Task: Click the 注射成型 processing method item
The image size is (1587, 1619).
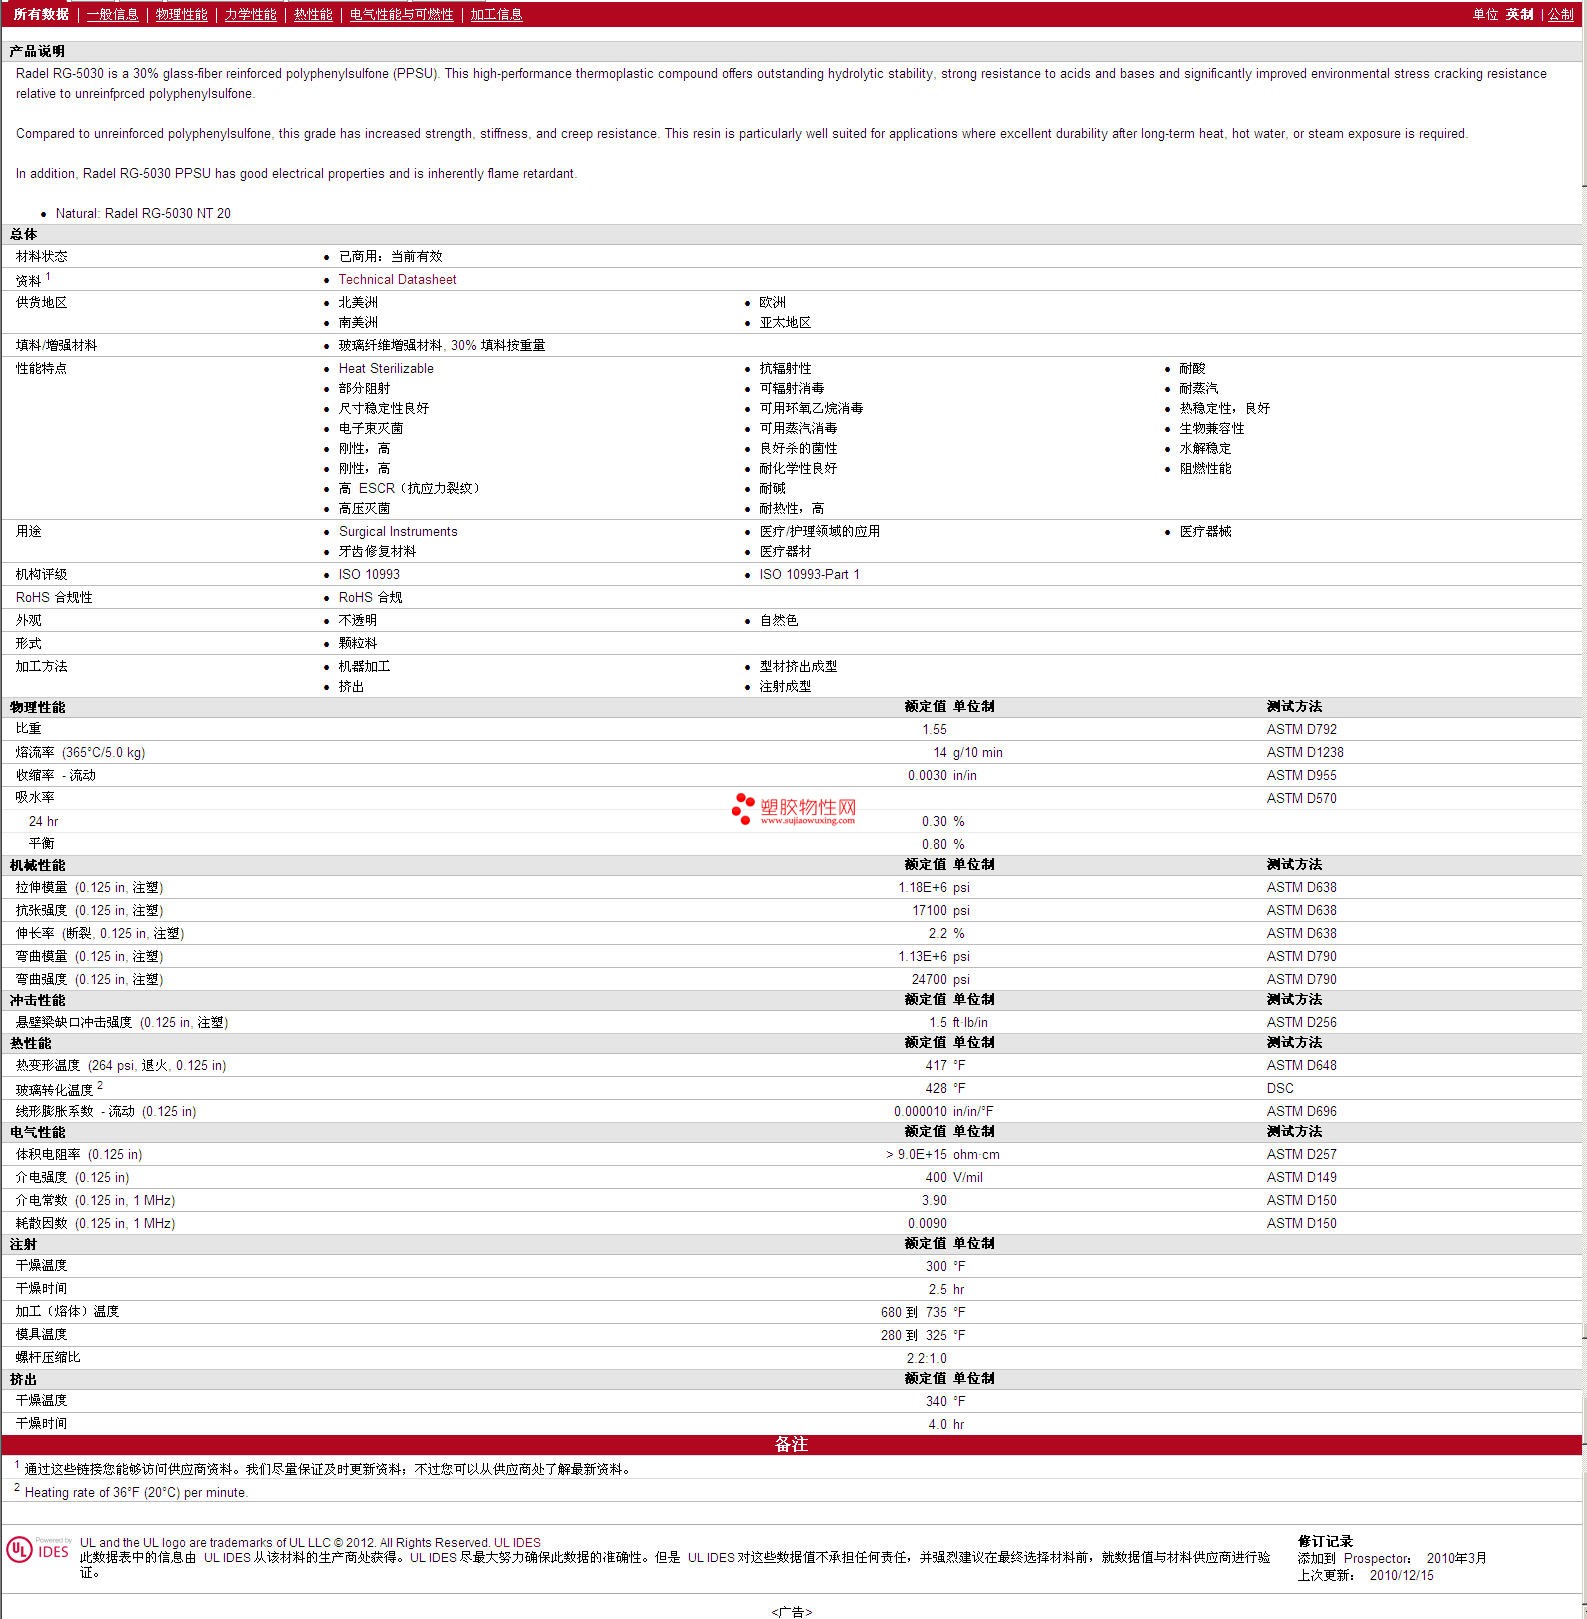Action: tap(785, 686)
